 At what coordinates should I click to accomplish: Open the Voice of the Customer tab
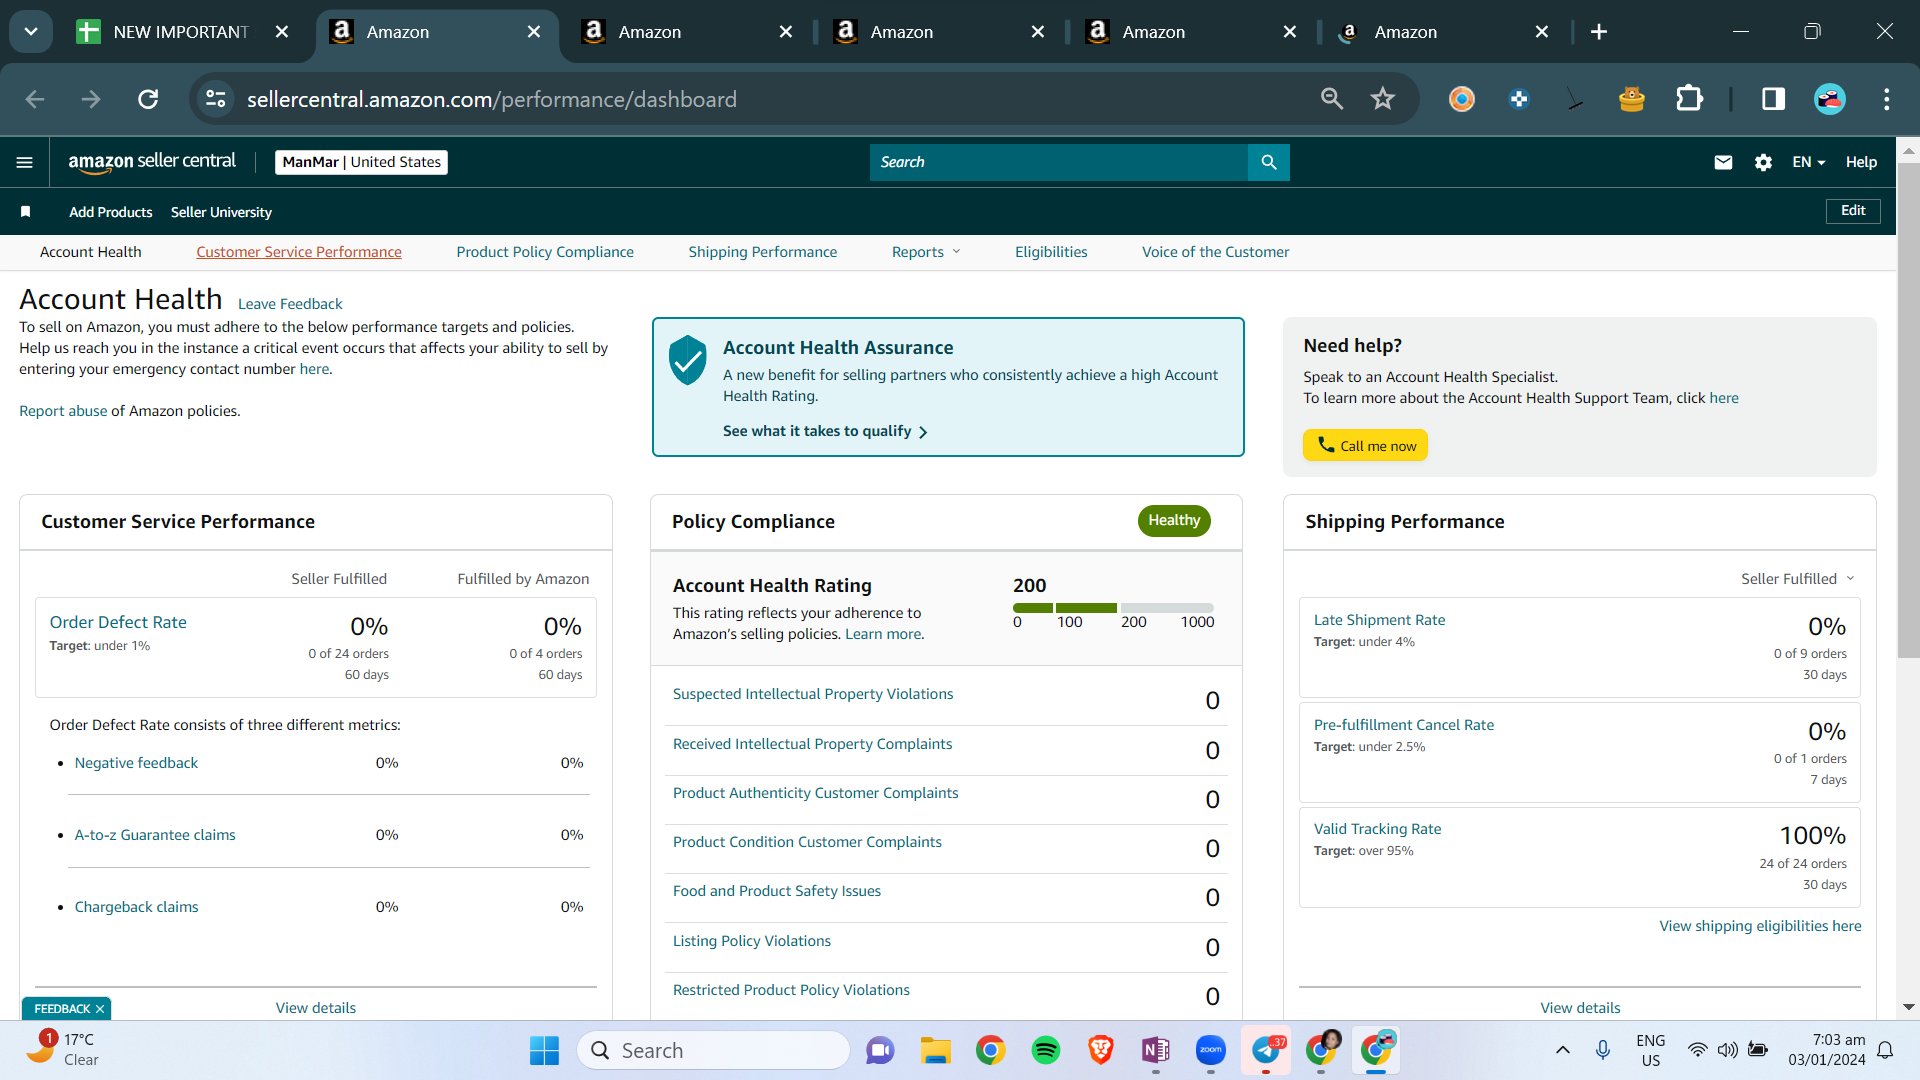[x=1215, y=252]
